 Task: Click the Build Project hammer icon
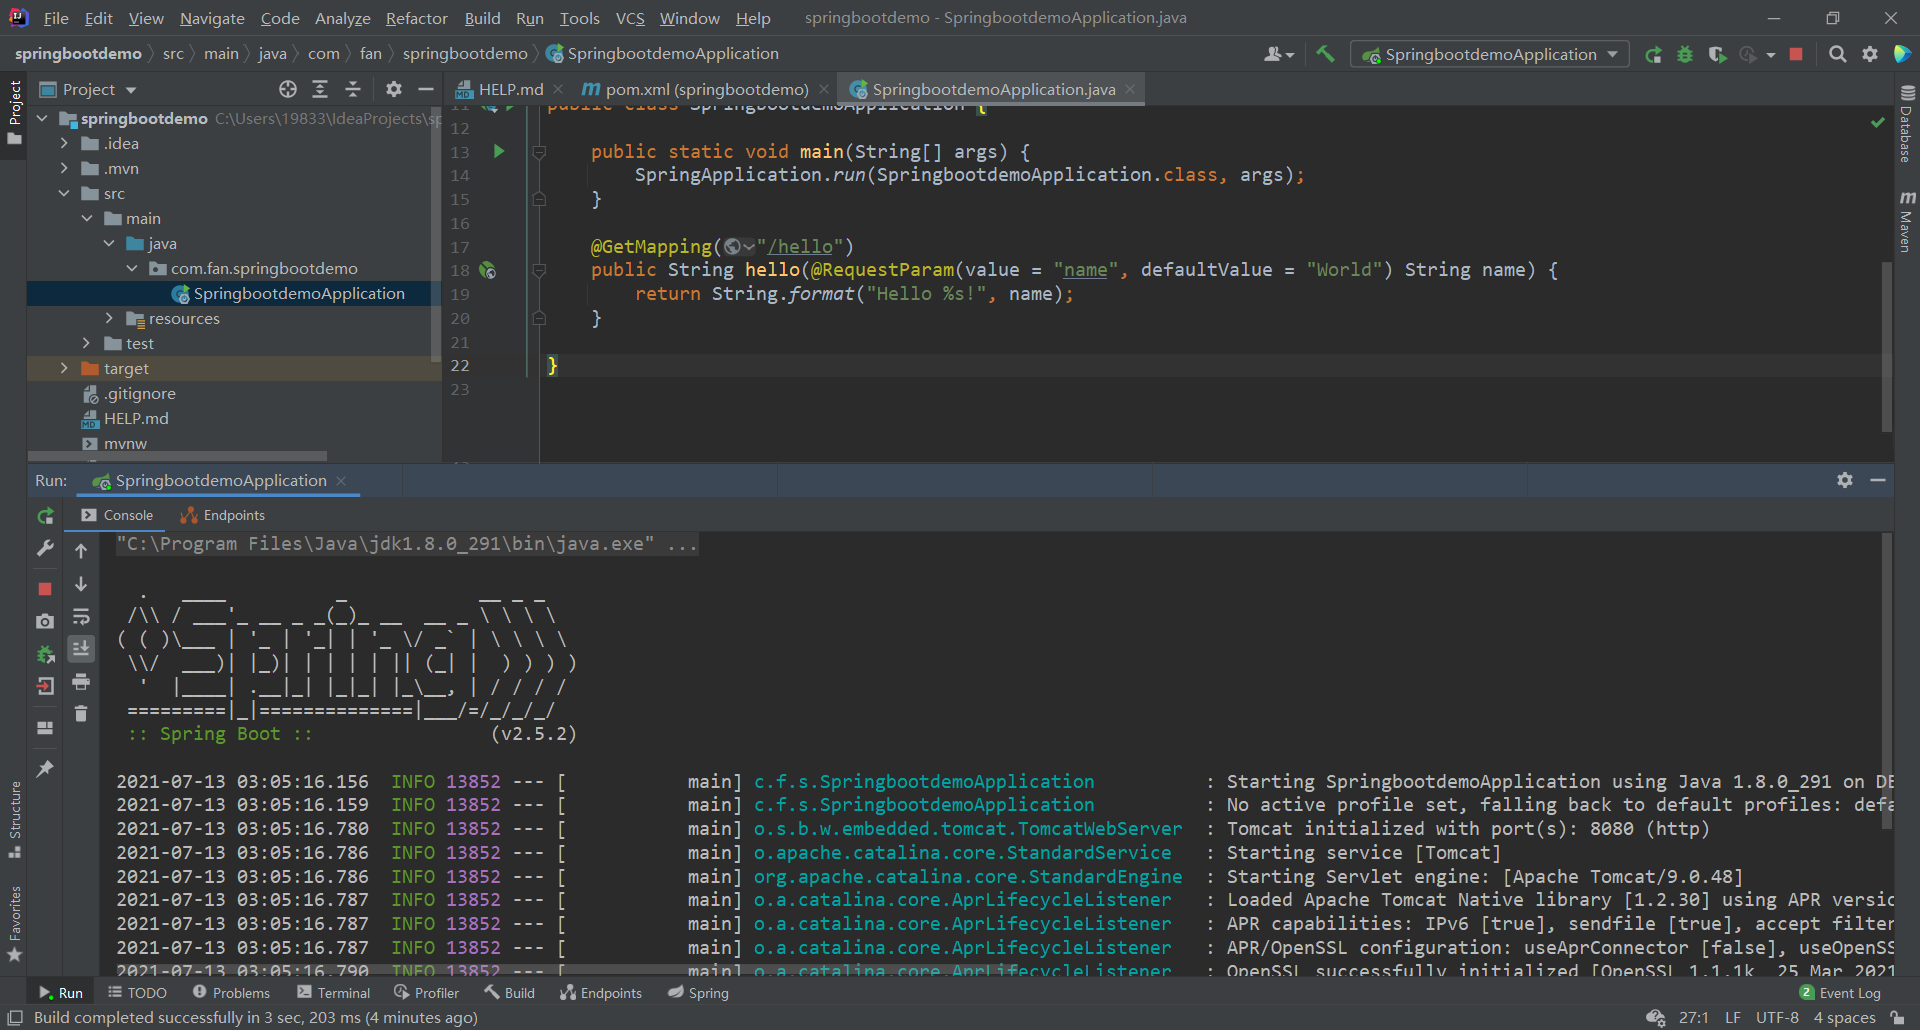pyautogui.click(x=1325, y=54)
